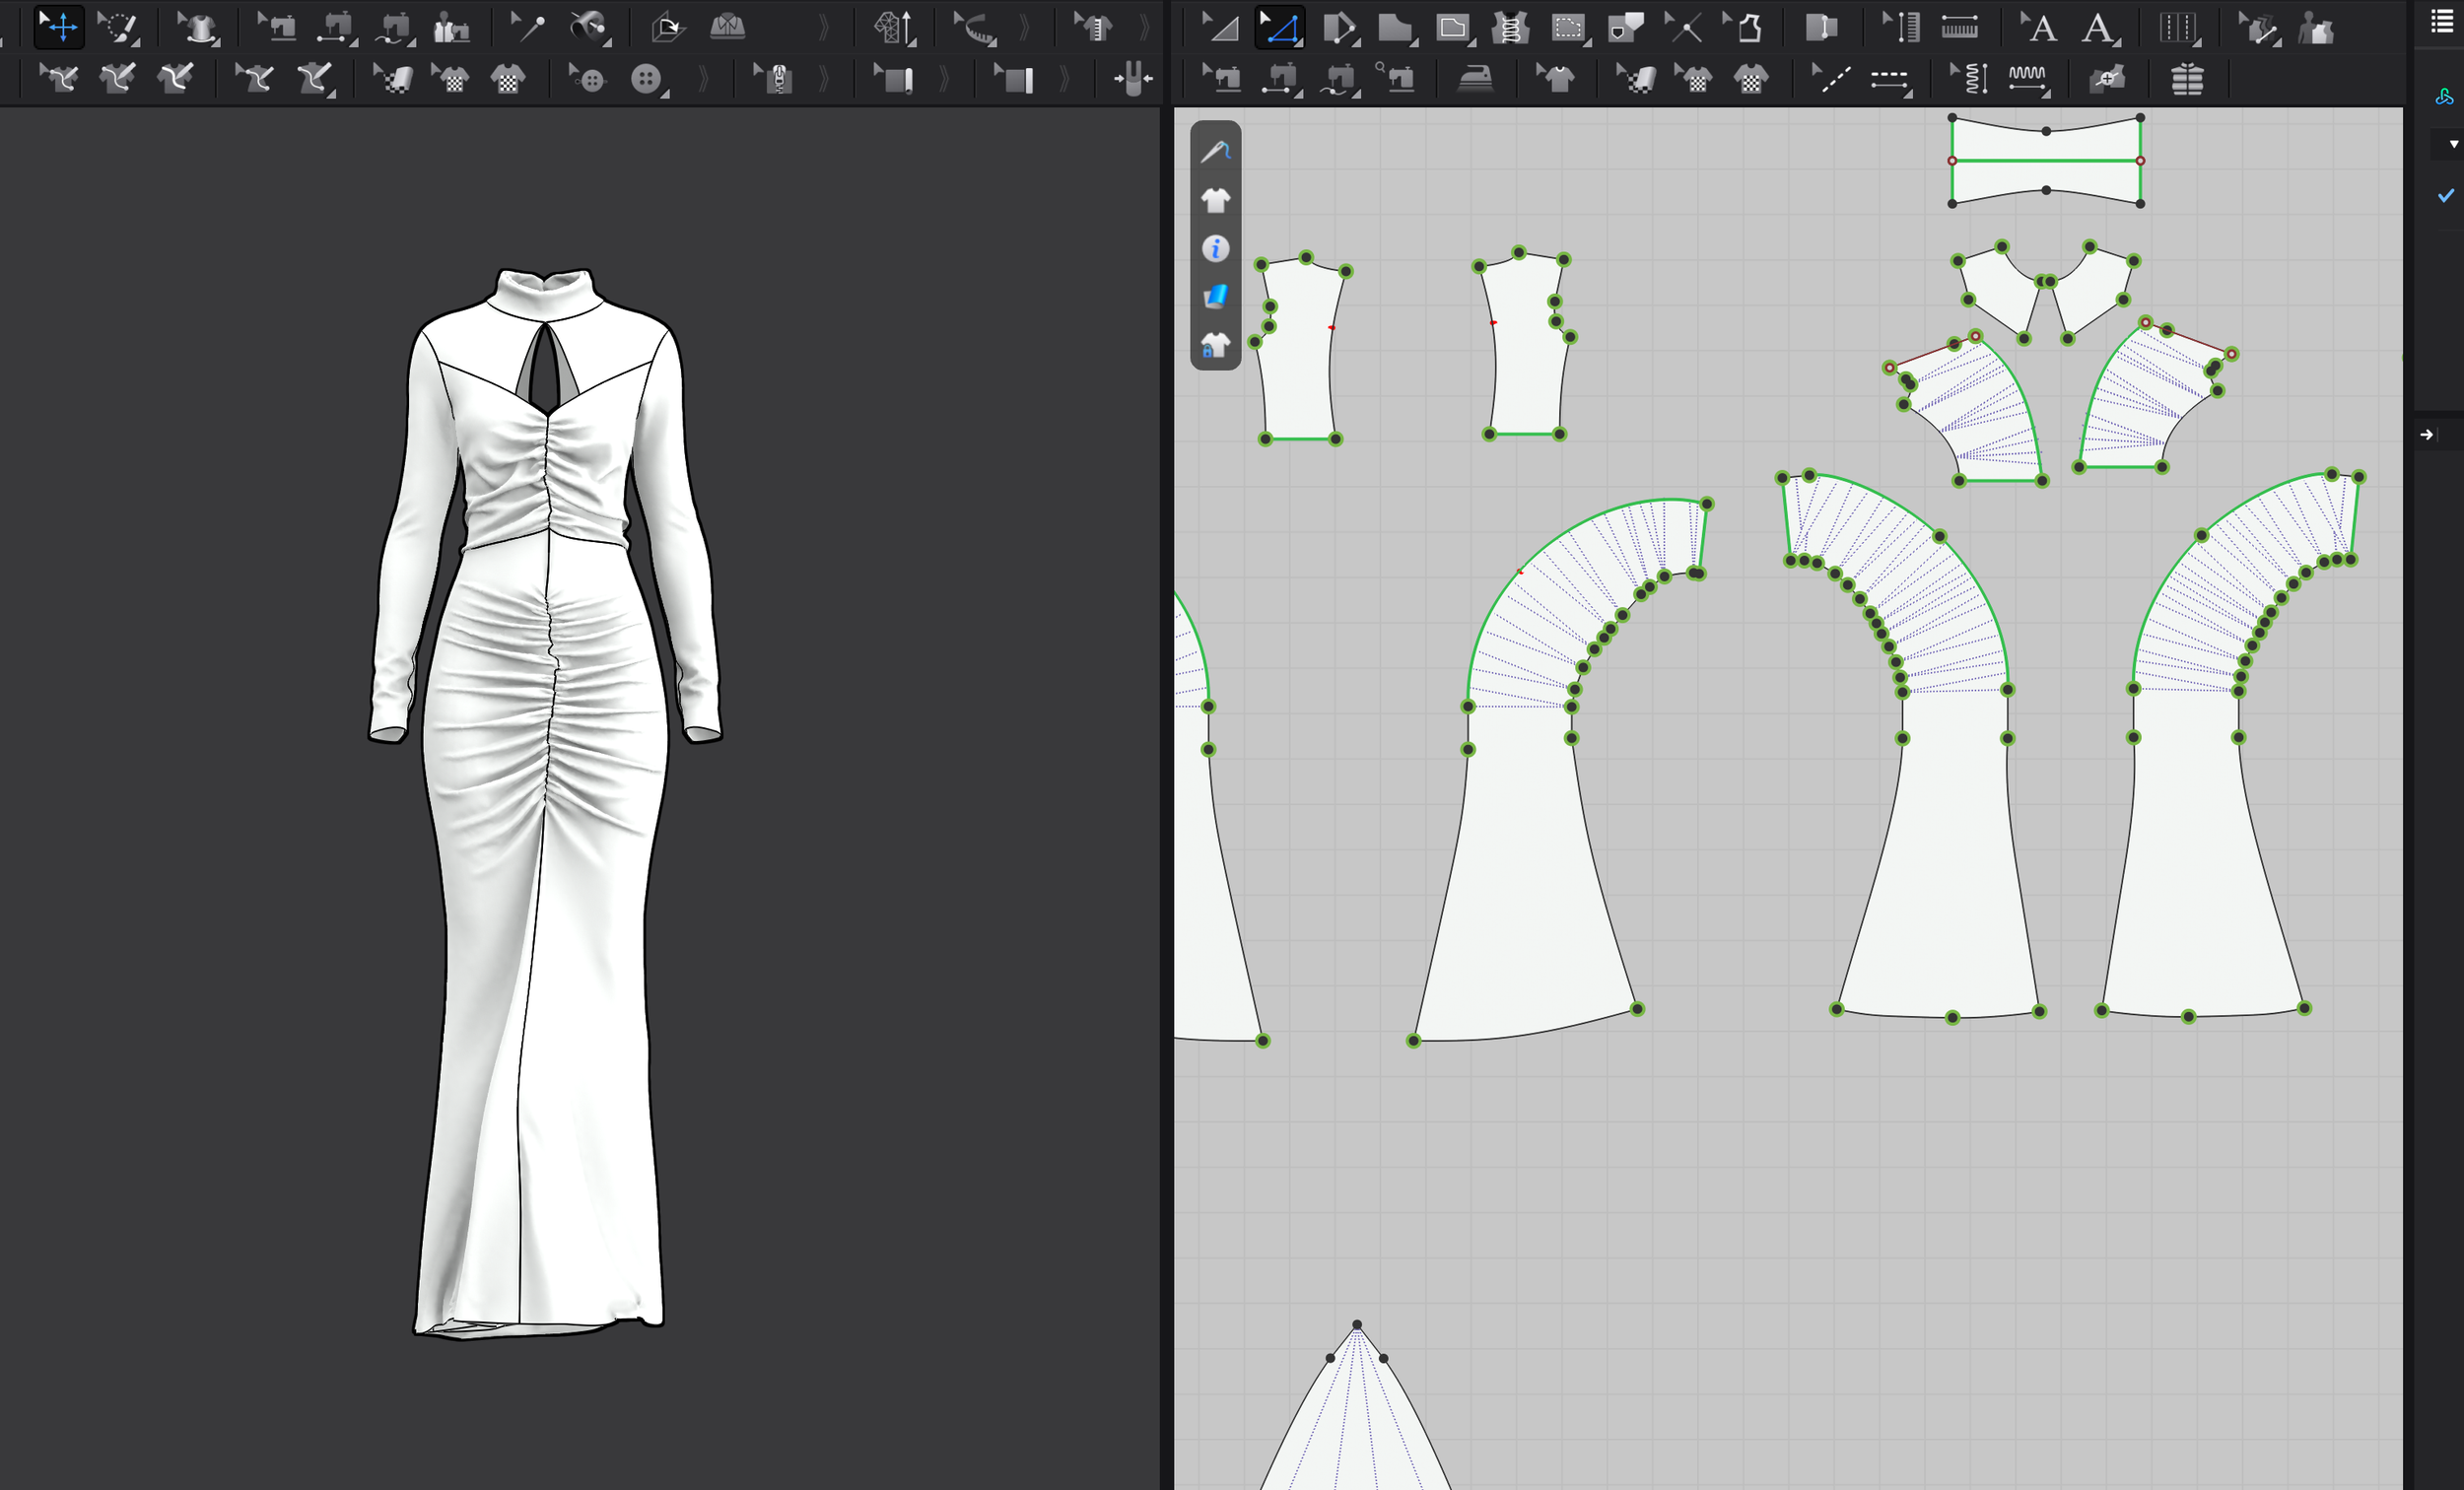Activate the Edit Pattern tool with blue triangle
The width and height of the screenshot is (2464, 1490).
click(x=1279, y=28)
